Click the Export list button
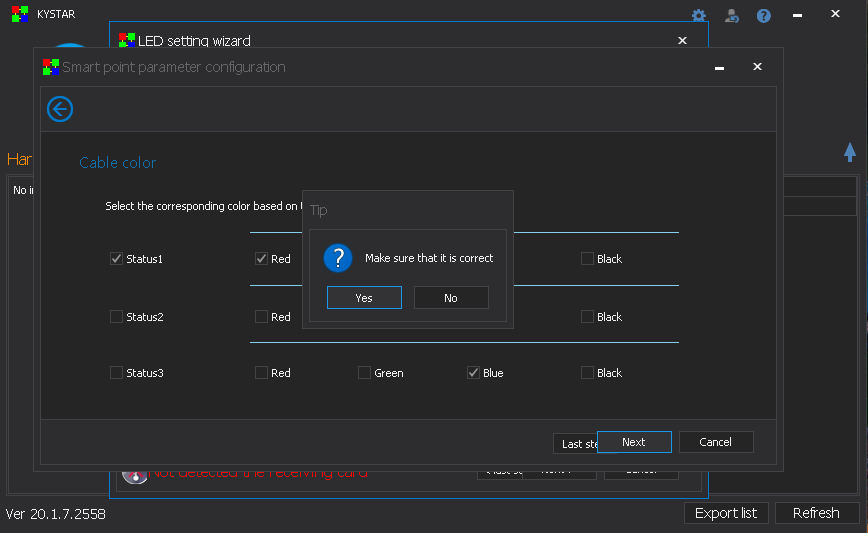This screenshot has width=868, height=533. point(726,513)
